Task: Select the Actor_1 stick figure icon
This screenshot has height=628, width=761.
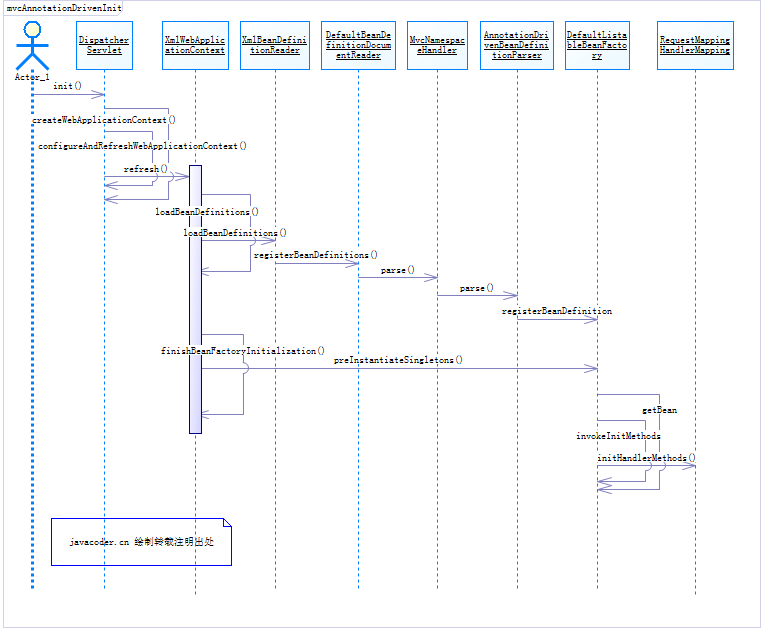Action: (x=32, y=46)
